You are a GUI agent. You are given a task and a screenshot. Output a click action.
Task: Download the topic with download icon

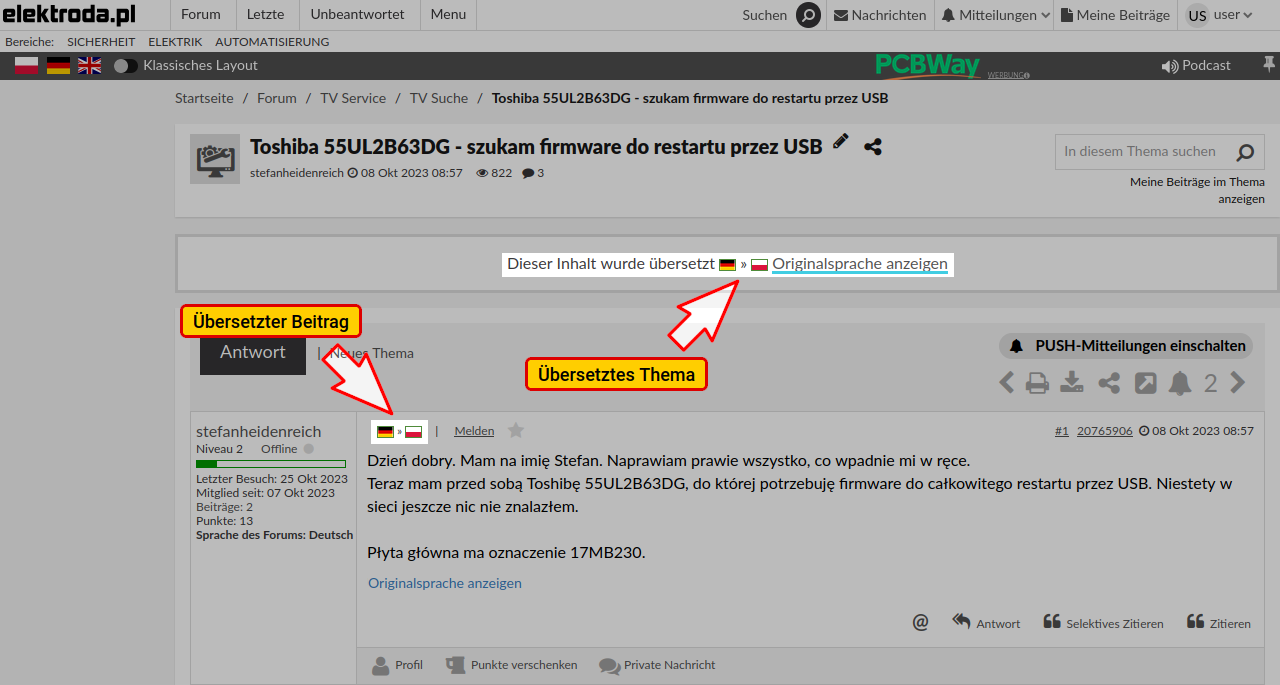pyautogui.click(x=1073, y=383)
